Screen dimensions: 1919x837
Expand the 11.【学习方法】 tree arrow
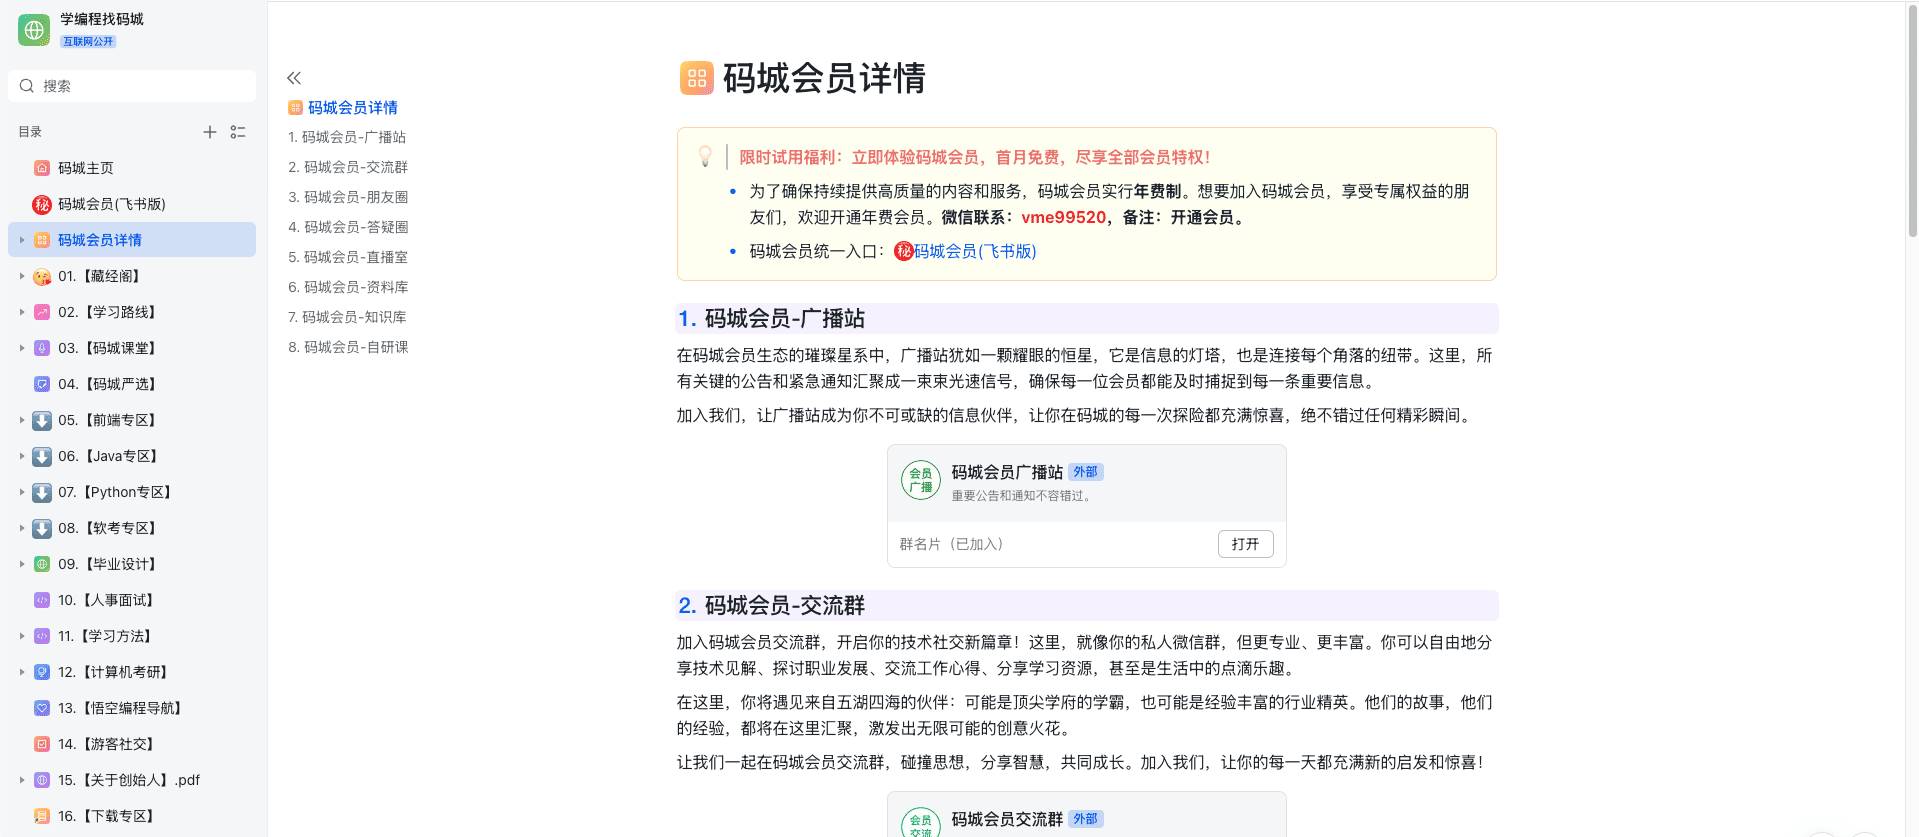(x=22, y=636)
